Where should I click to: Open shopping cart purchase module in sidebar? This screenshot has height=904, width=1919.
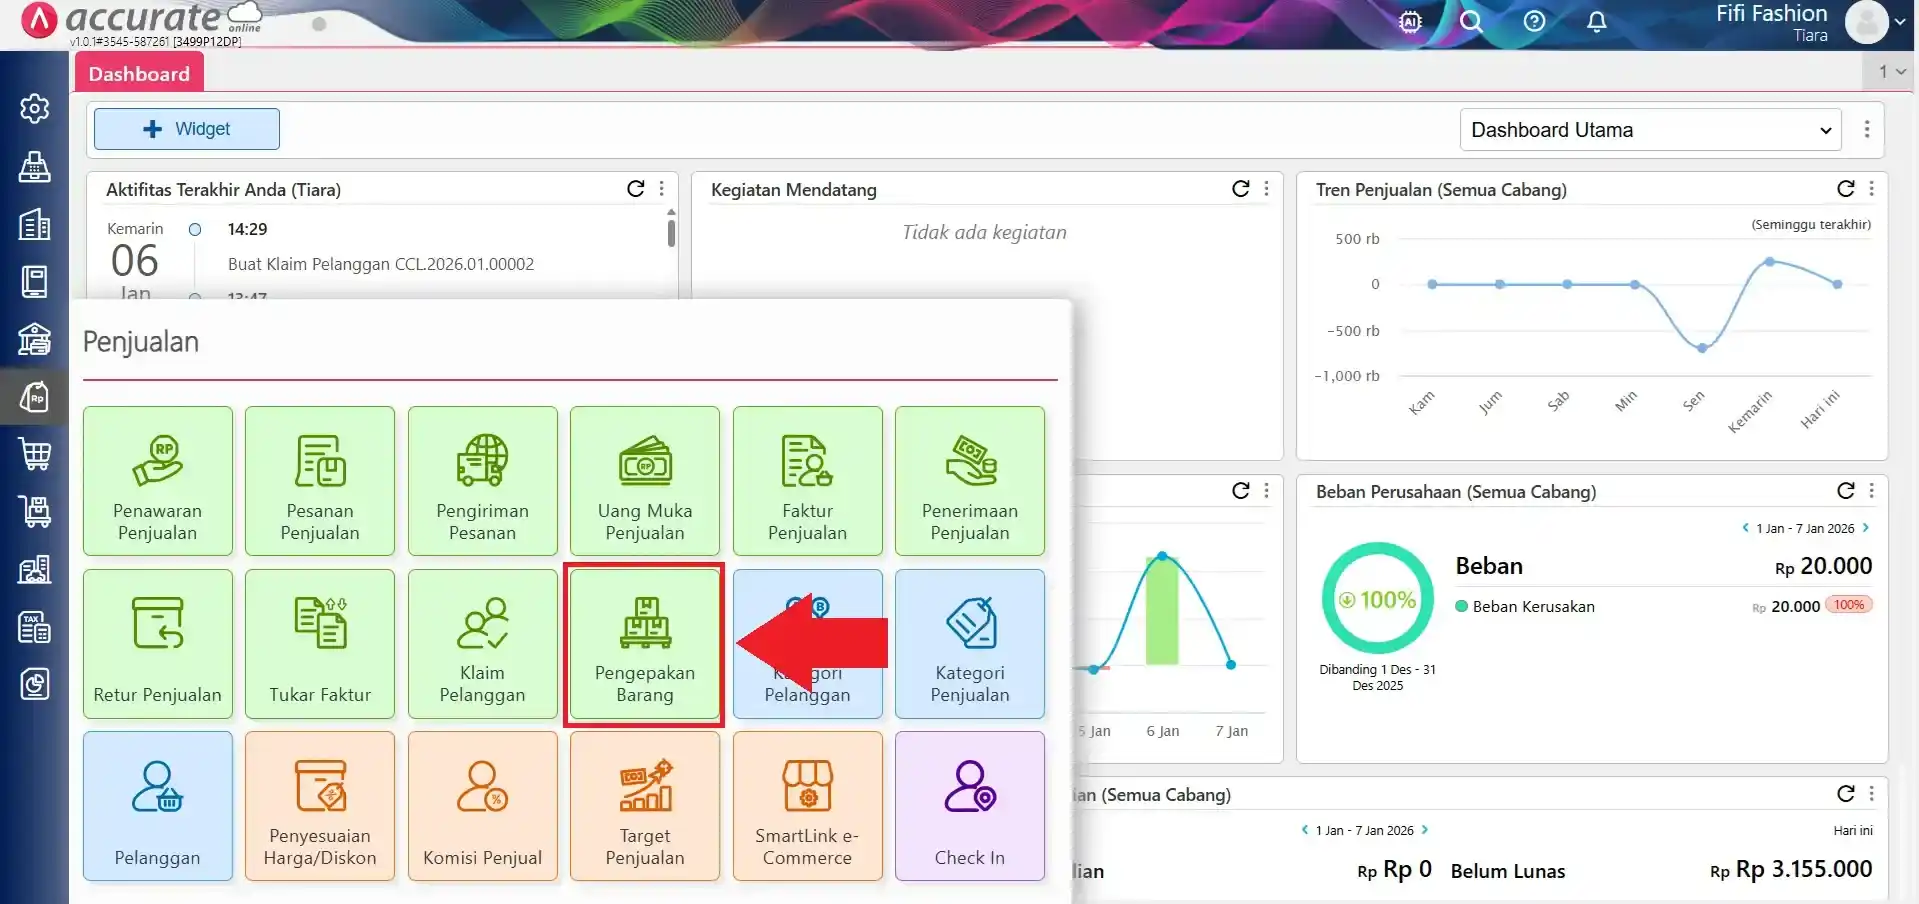[x=35, y=454]
